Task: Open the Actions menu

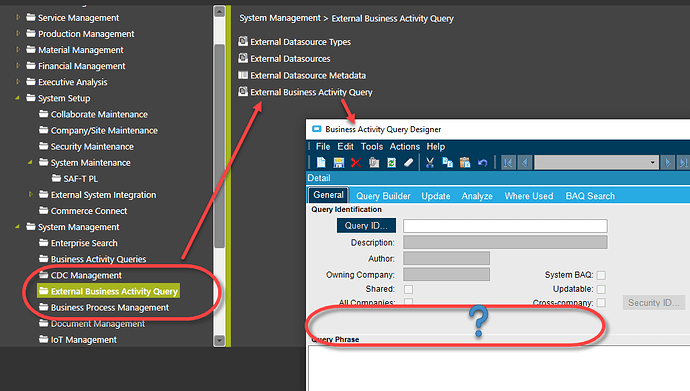Action: (404, 146)
